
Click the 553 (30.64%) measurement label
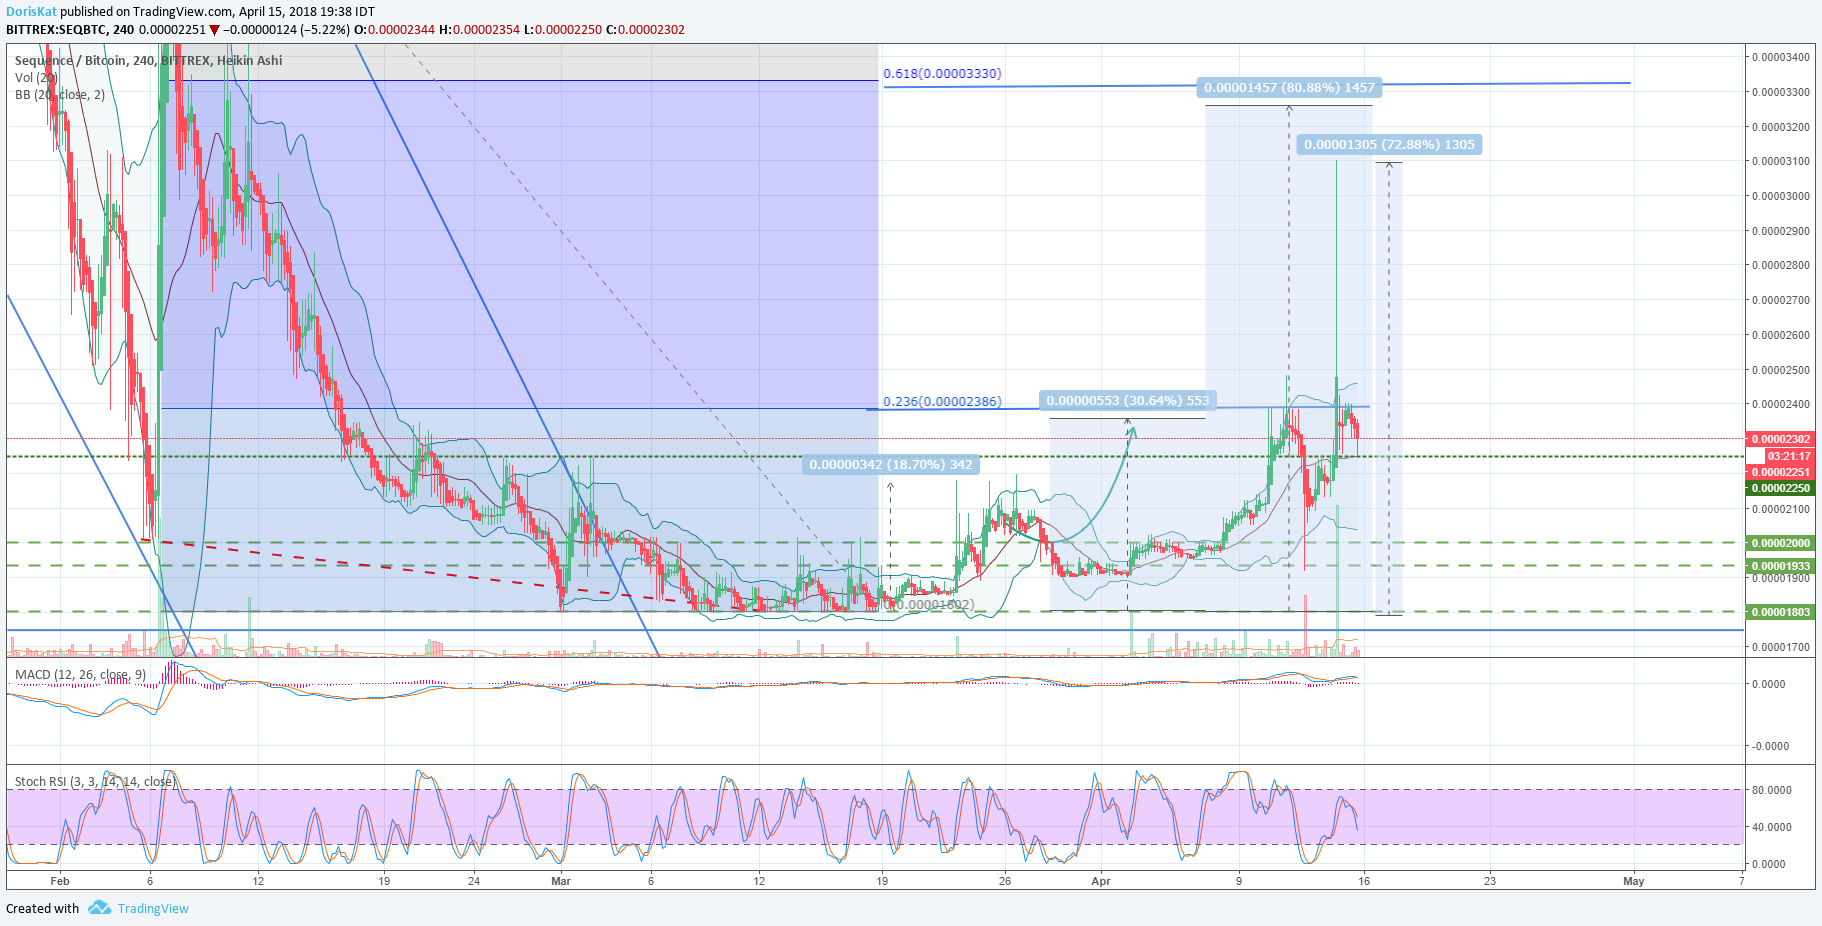[x=1128, y=401]
